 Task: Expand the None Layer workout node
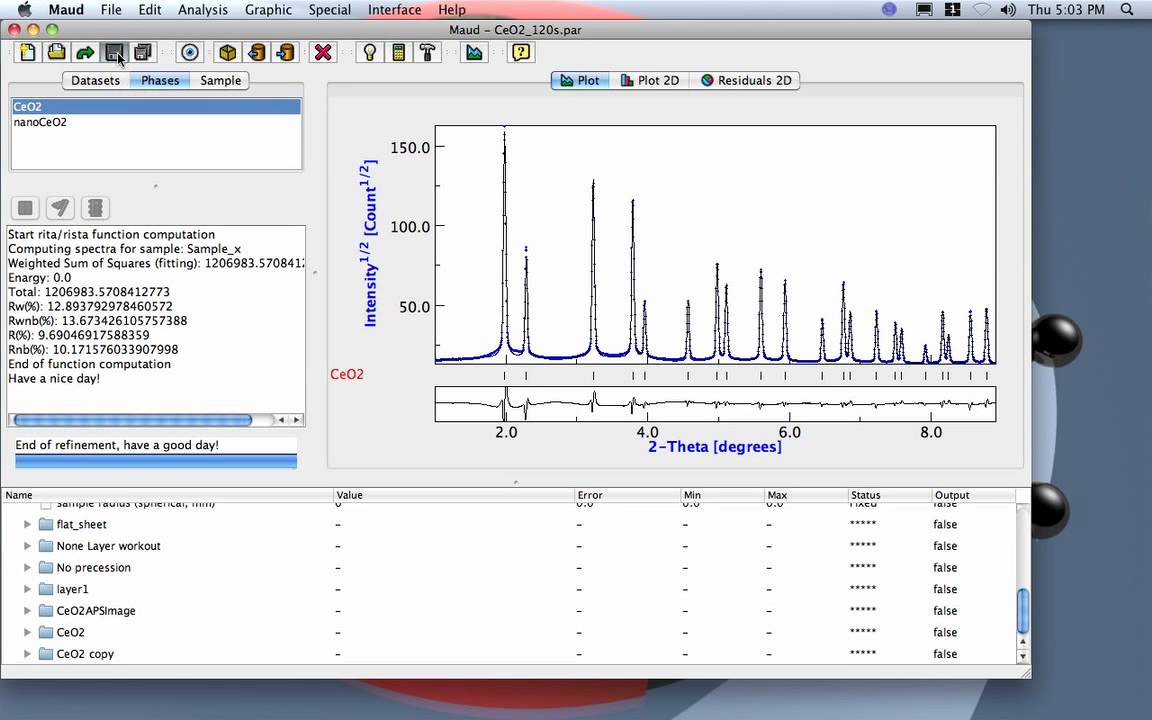tap(27, 546)
